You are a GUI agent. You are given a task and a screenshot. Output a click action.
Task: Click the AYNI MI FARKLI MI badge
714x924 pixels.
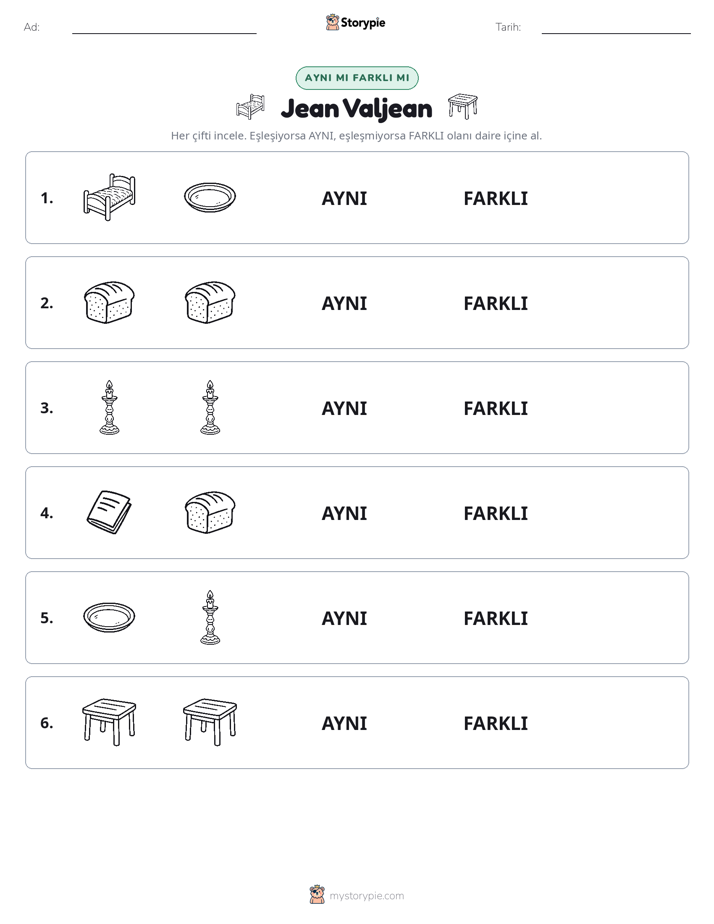point(357,78)
